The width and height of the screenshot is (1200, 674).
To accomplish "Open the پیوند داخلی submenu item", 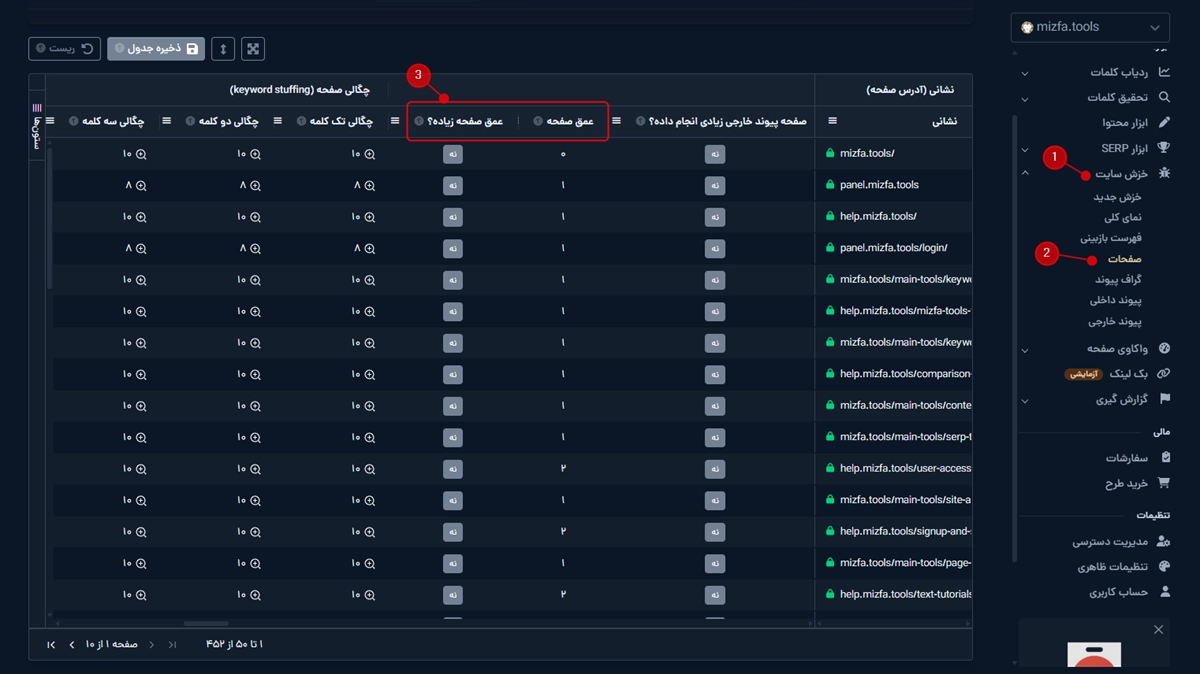I will click(x=1116, y=300).
